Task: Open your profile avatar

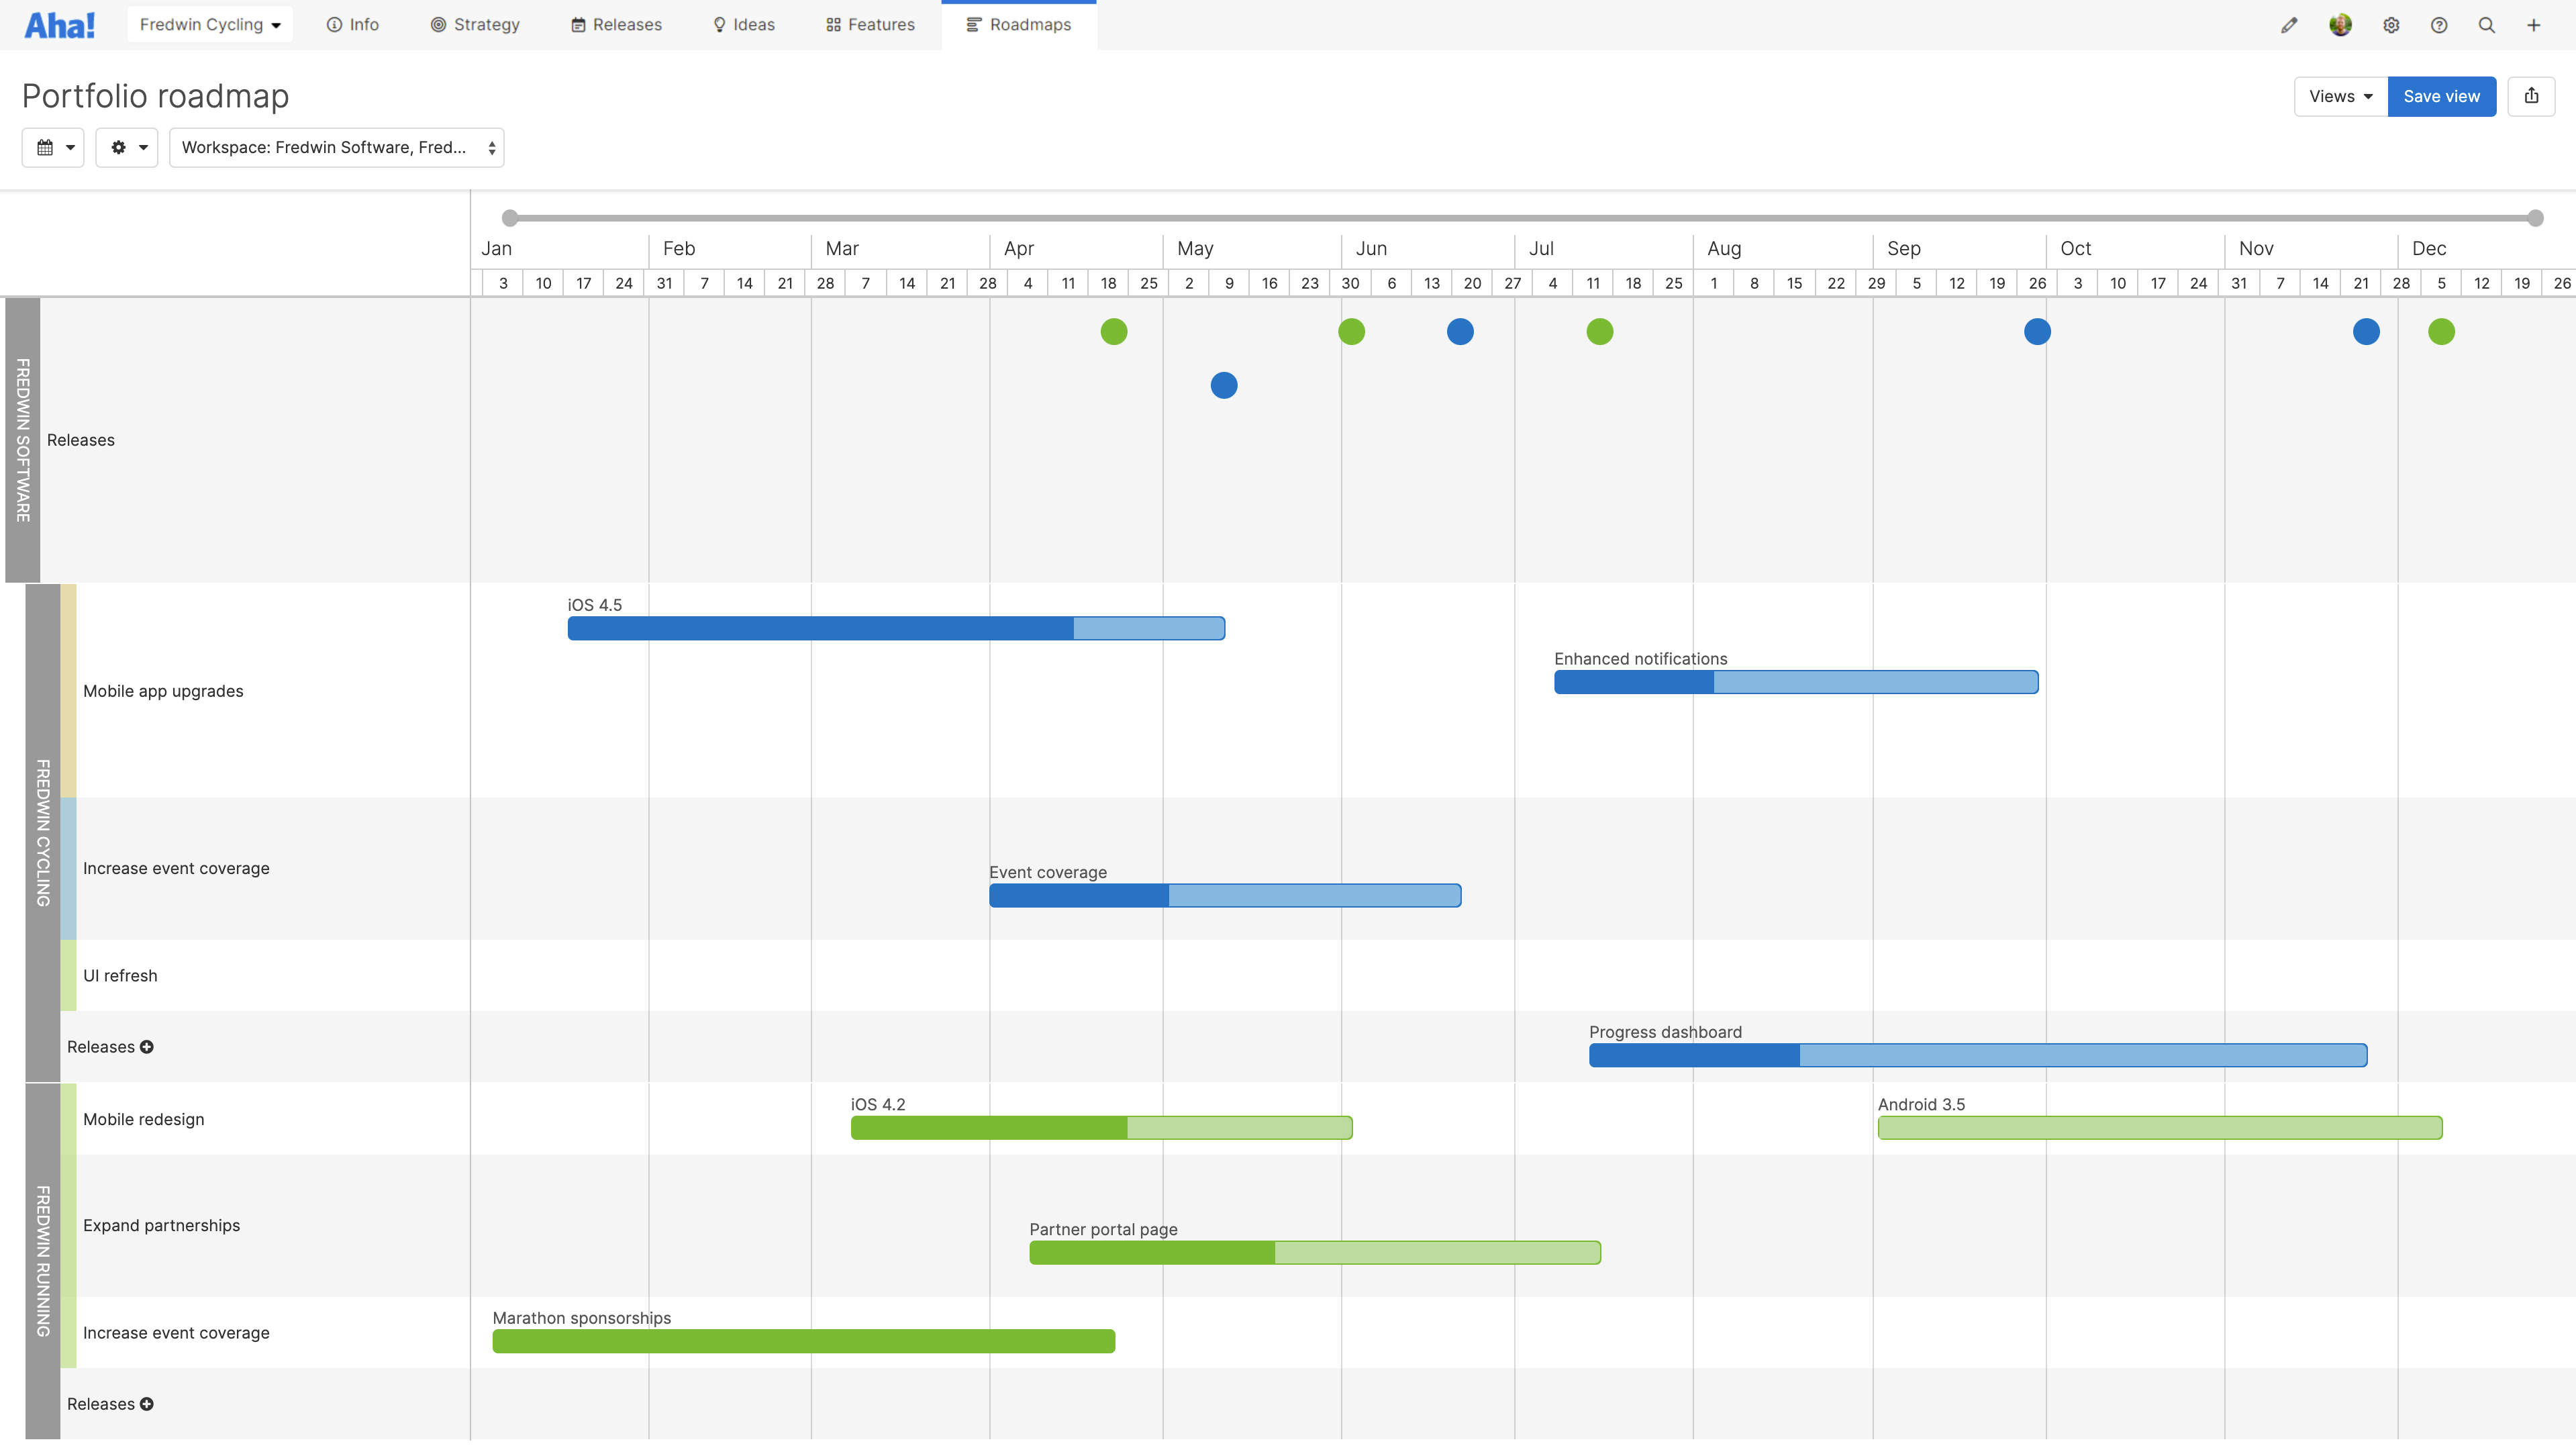Action: pos(2340,25)
